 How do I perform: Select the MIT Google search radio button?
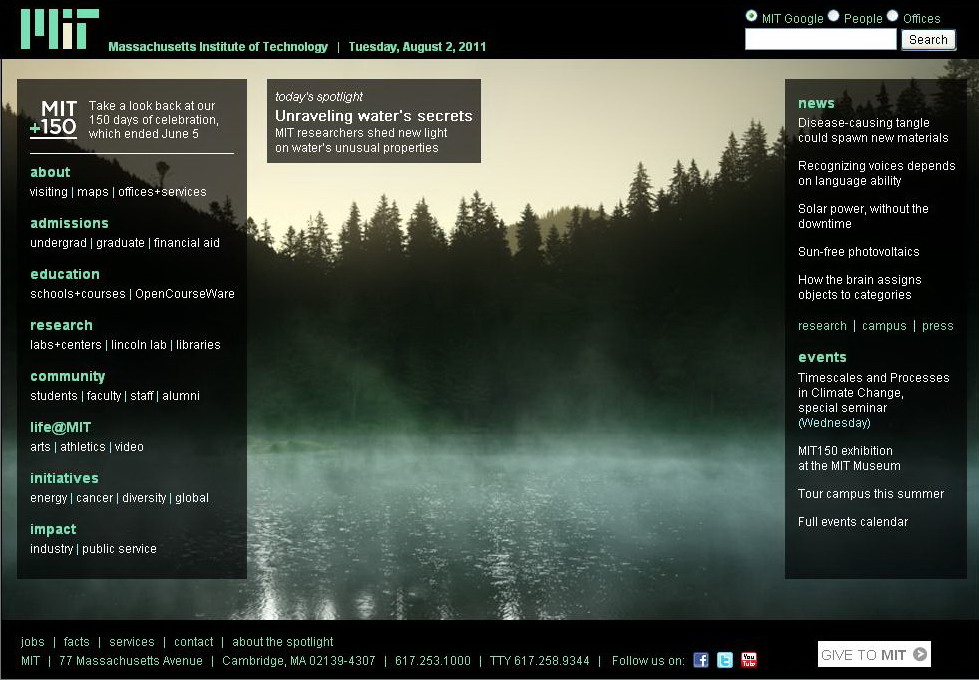[752, 16]
